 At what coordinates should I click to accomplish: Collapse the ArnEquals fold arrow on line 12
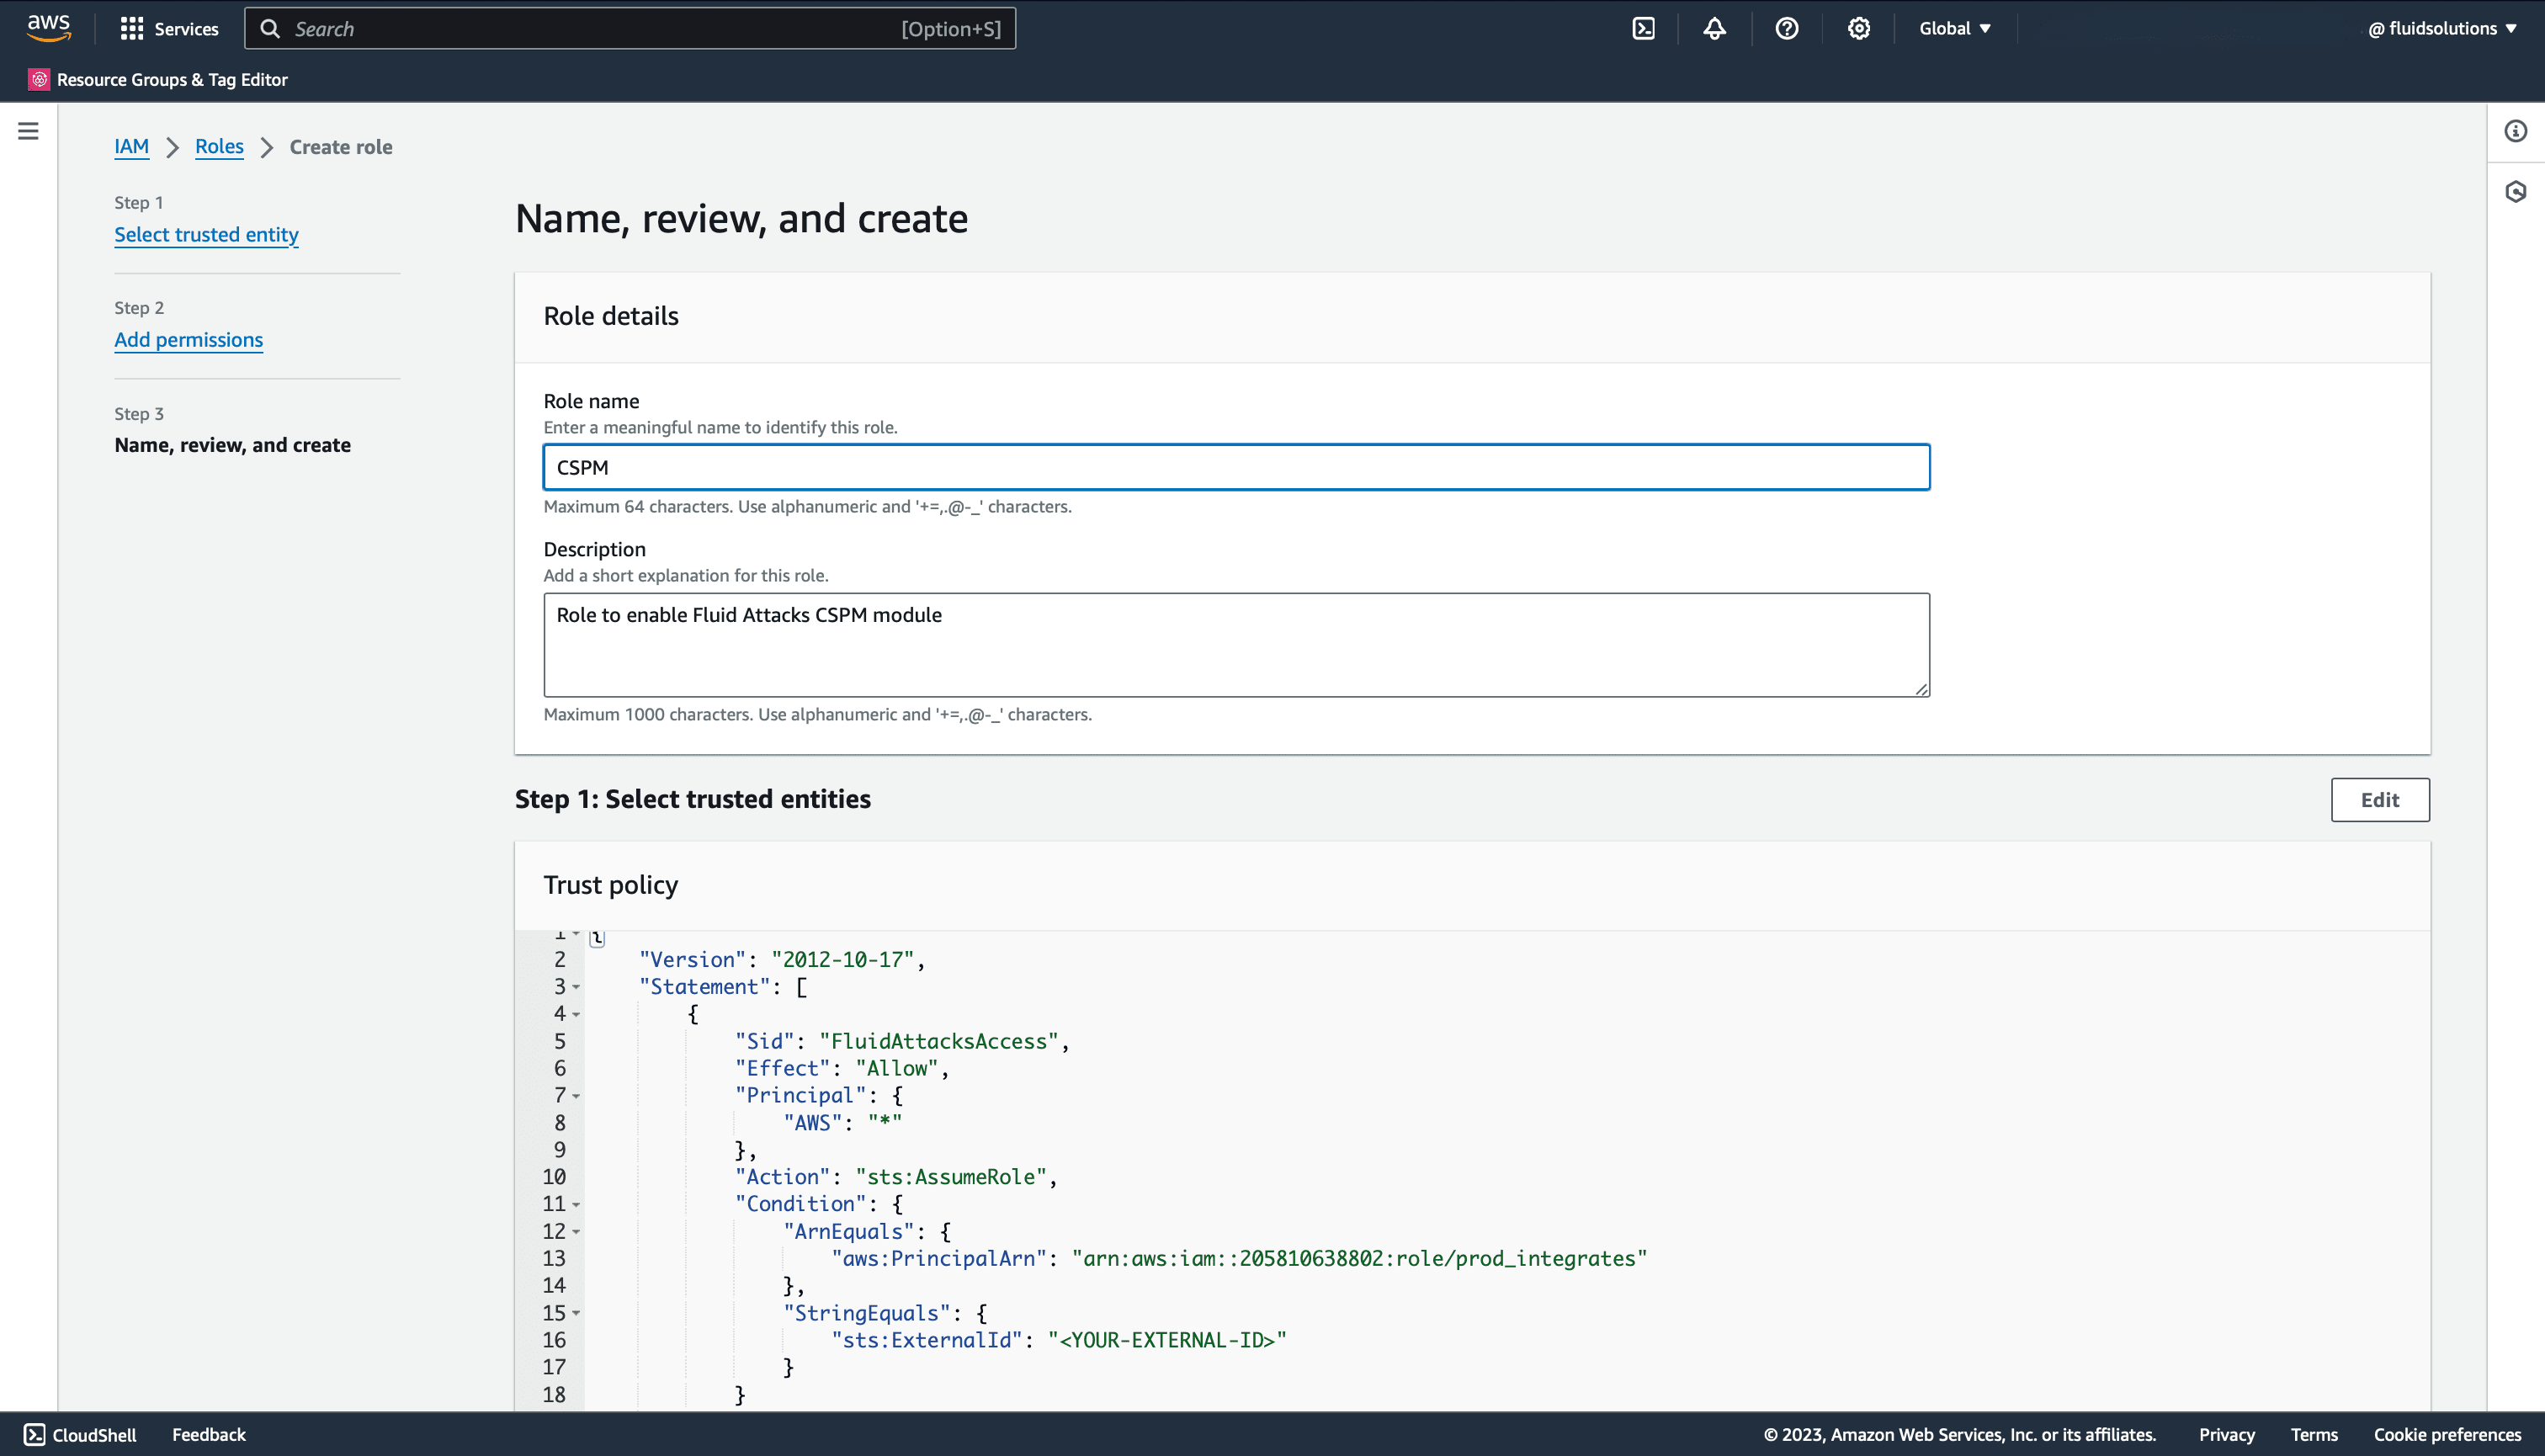(x=576, y=1231)
